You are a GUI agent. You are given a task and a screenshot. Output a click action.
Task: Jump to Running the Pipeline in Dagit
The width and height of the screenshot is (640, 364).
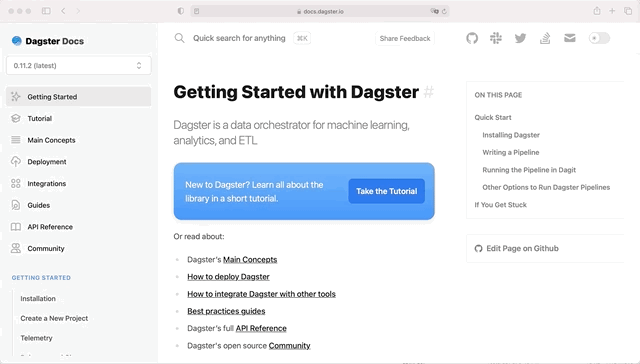point(529,170)
